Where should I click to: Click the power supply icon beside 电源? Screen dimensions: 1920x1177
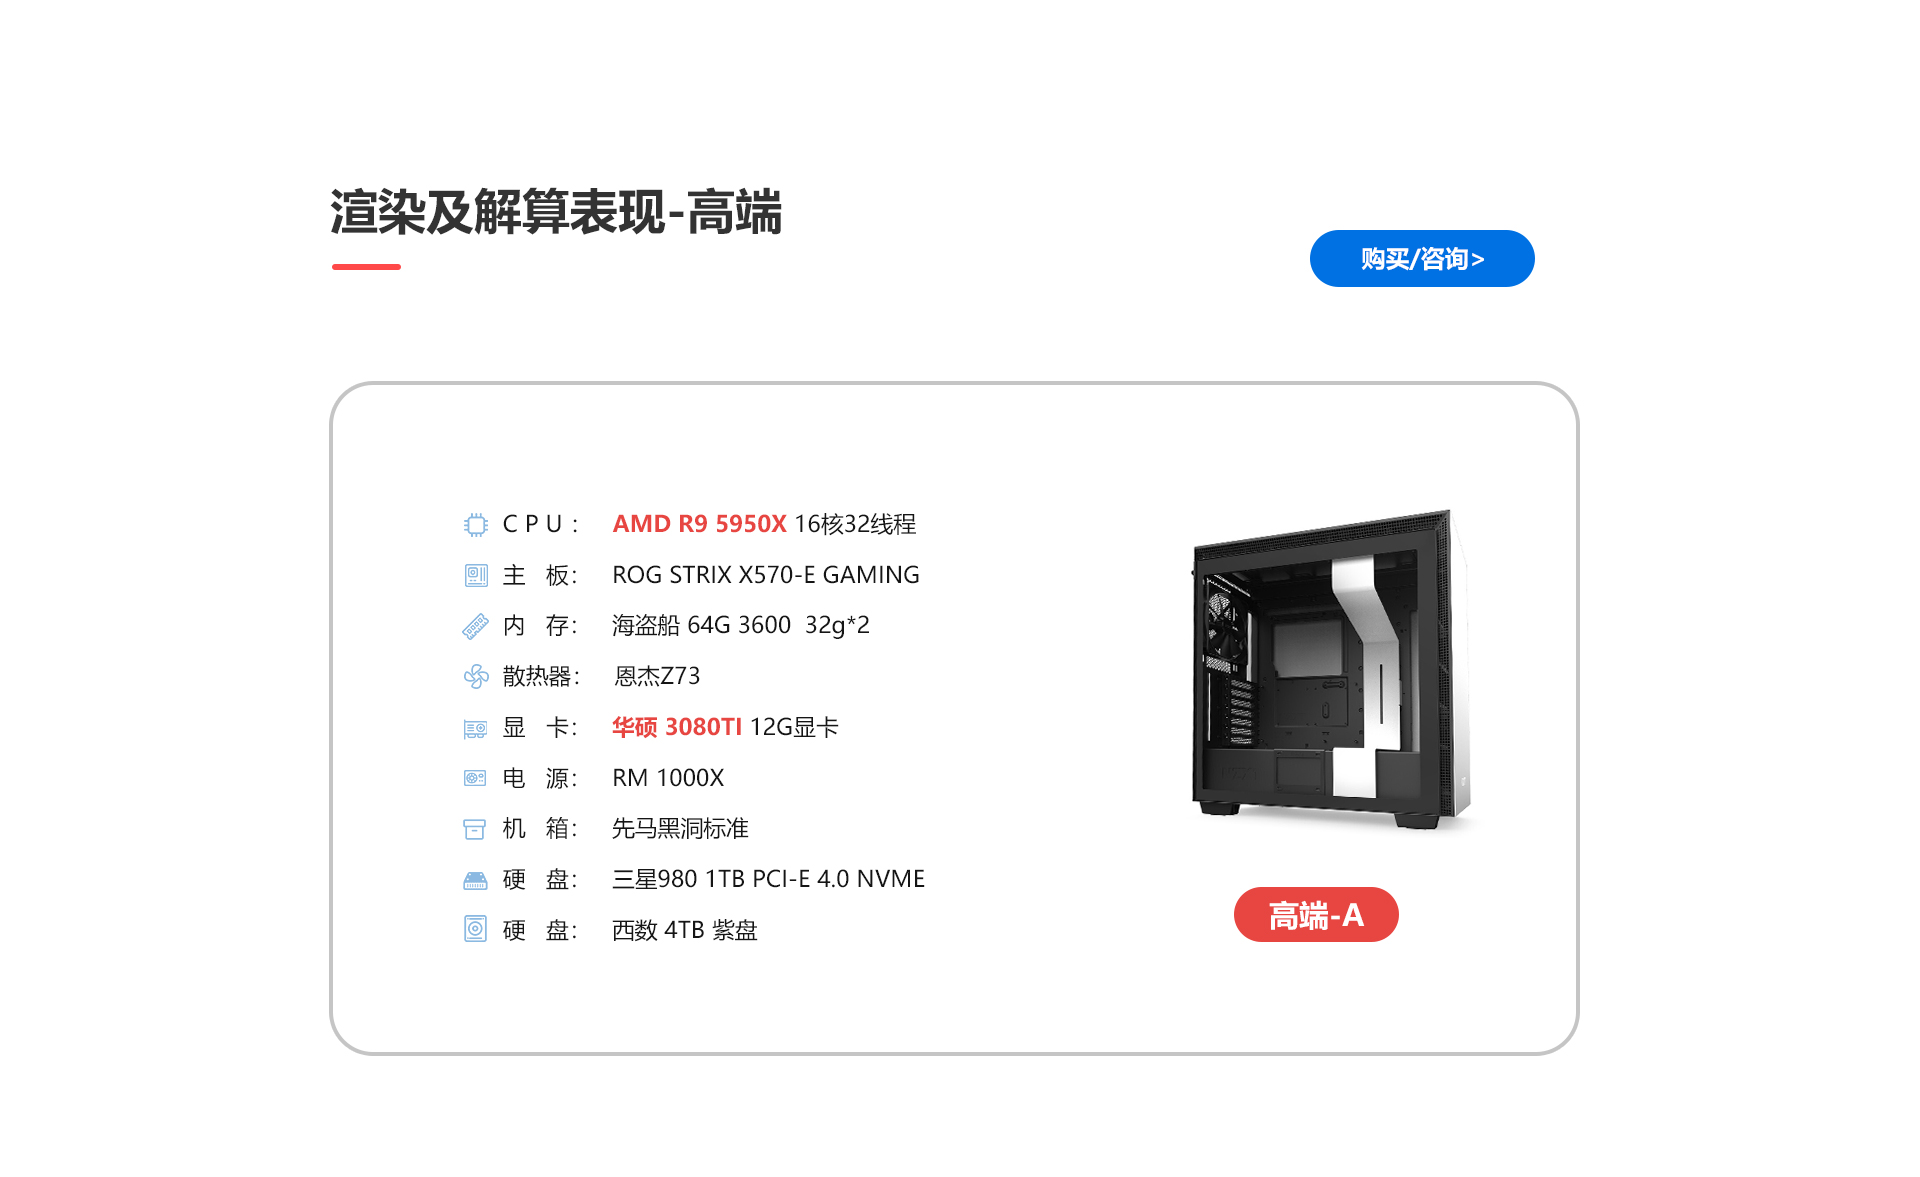click(475, 778)
